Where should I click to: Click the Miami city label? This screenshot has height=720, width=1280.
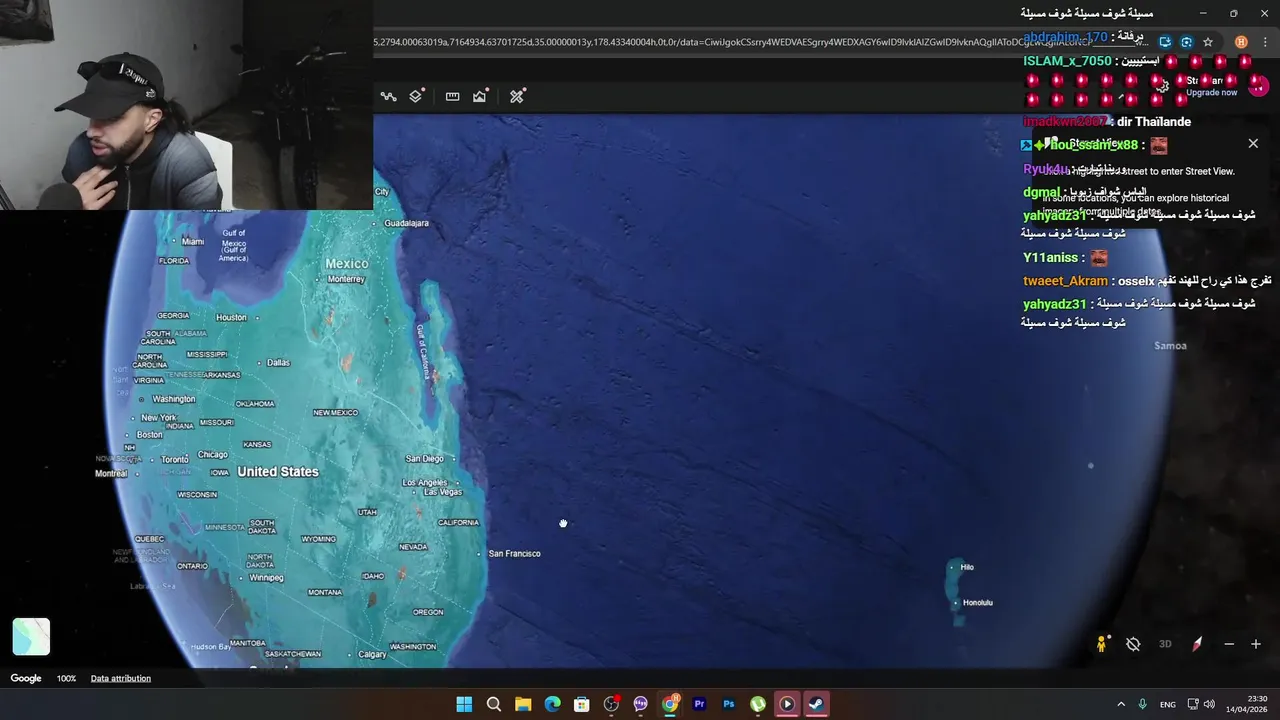click(x=193, y=242)
